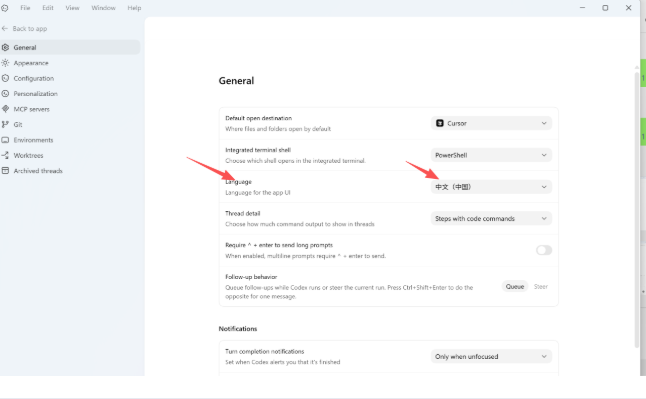Viewport: 646px width, 399px height.
Task: Click the Personalization icon in sidebar
Action: click(5, 94)
